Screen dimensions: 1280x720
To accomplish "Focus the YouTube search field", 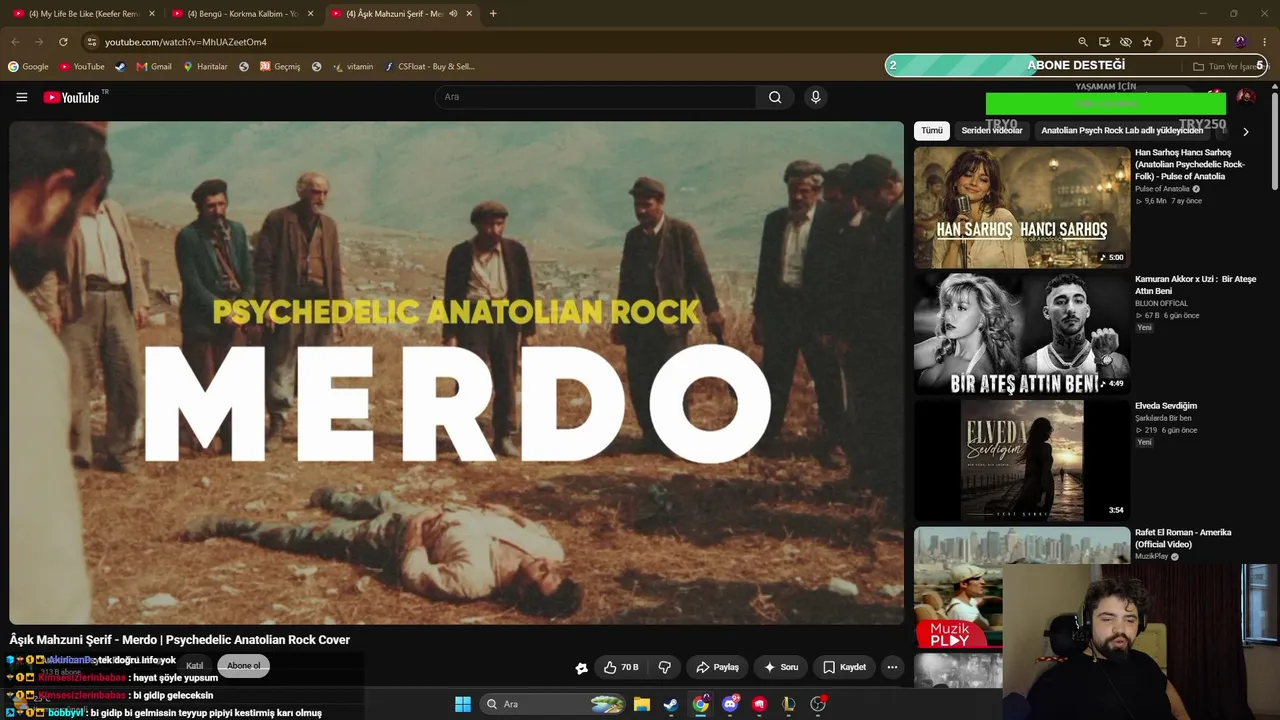I will pyautogui.click(x=595, y=97).
